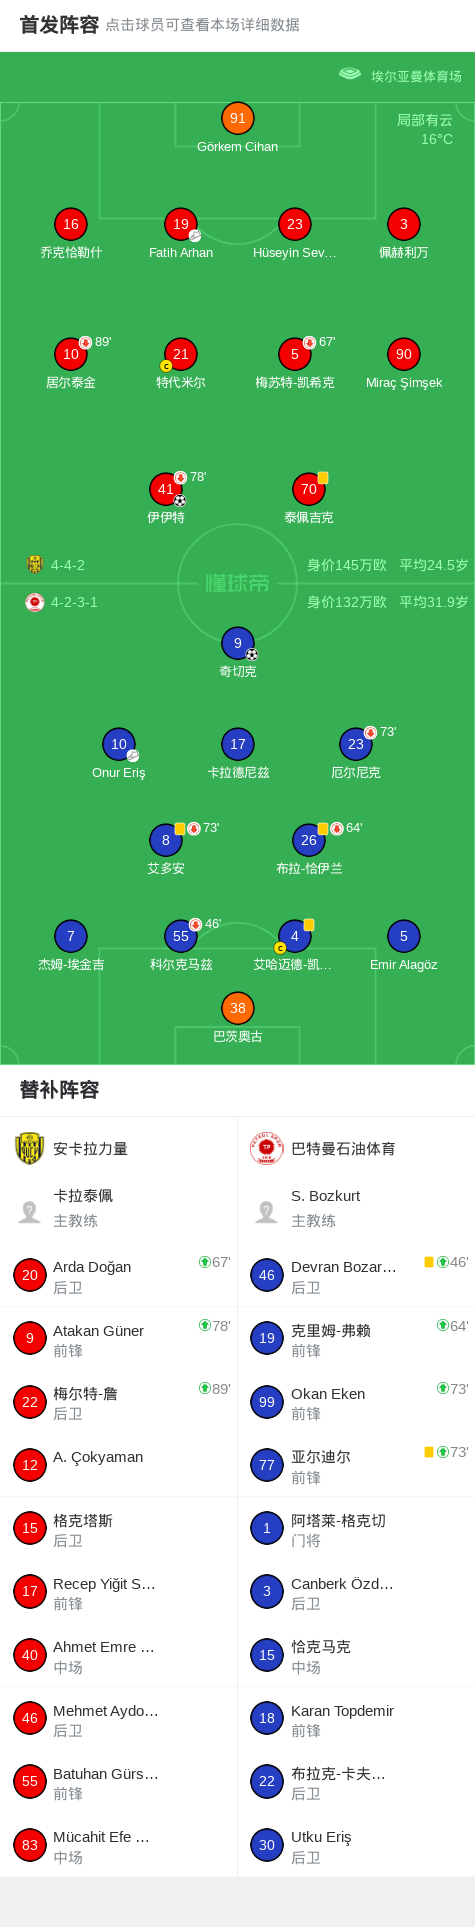Tap 艾多安 number 8 circle
Screen dimensions: 475x1927
(x=166, y=840)
